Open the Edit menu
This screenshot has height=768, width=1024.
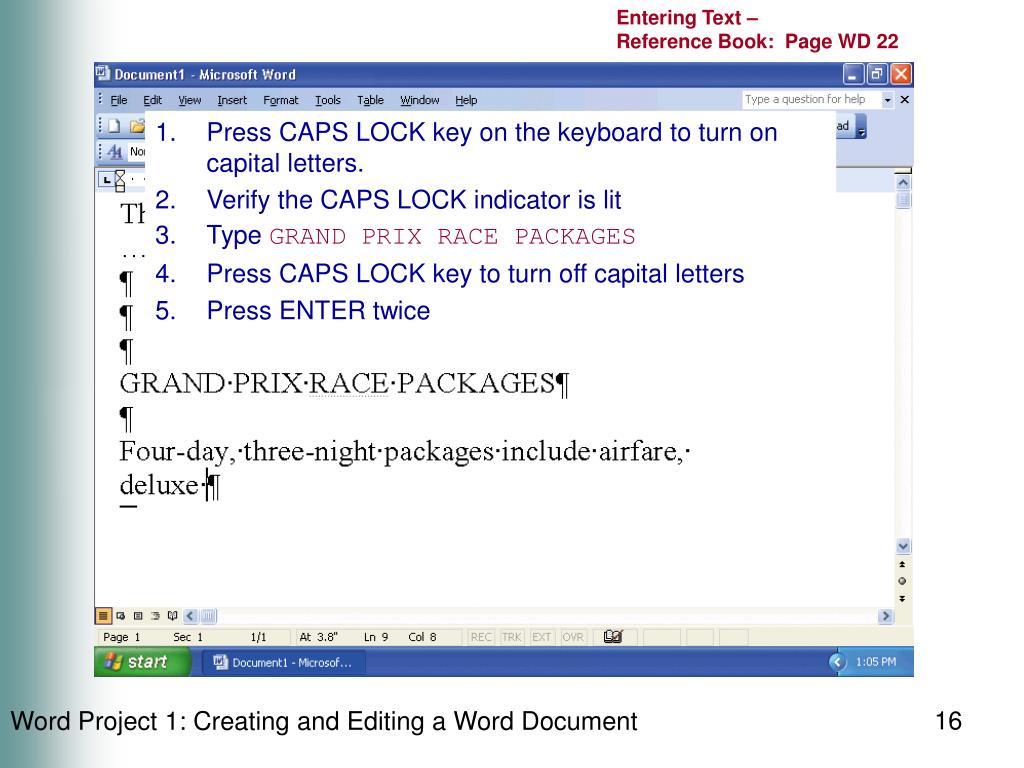[153, 100]
